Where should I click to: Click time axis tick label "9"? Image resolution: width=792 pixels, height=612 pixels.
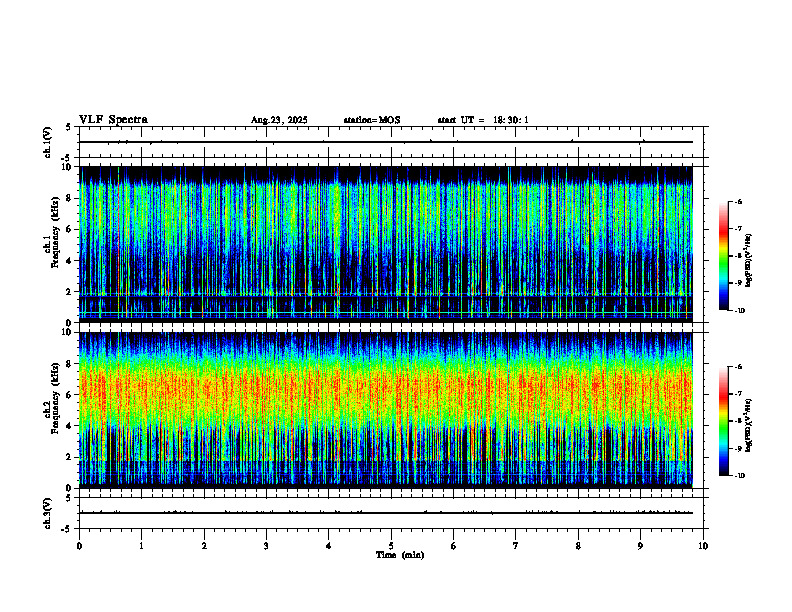(x=640, y=546)
